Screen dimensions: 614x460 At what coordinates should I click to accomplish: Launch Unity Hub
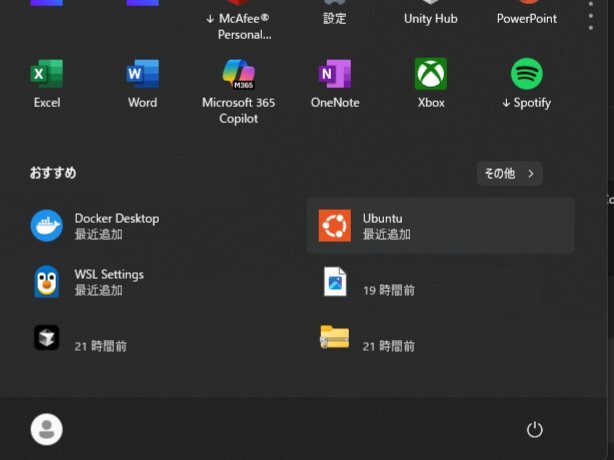(x=431, y=14)
